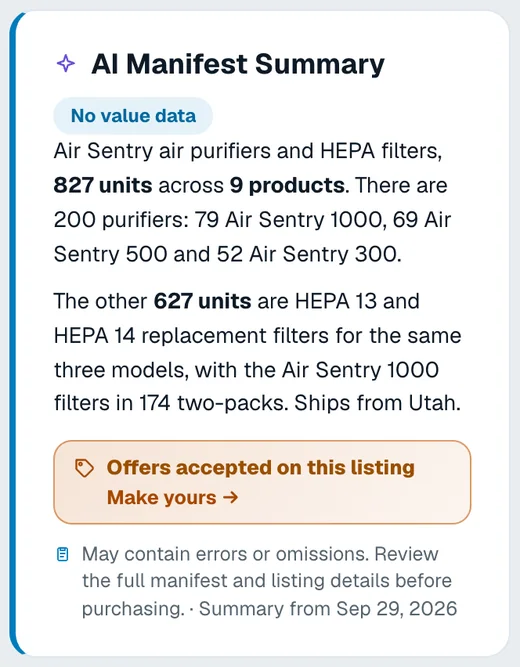
Task: Click the bold 9 products text
Action: tap(287, 185)
